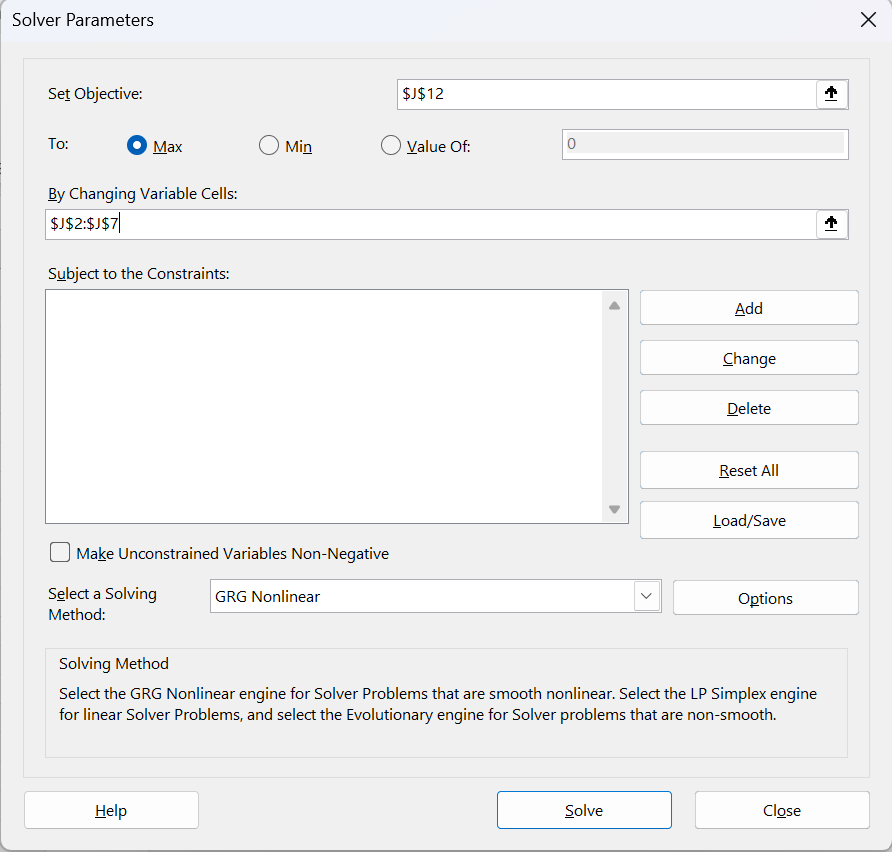Viewport: 892px width, 852px height.
Task: Expand the Solving Method dropdown arrow
Action: point(647,597)
